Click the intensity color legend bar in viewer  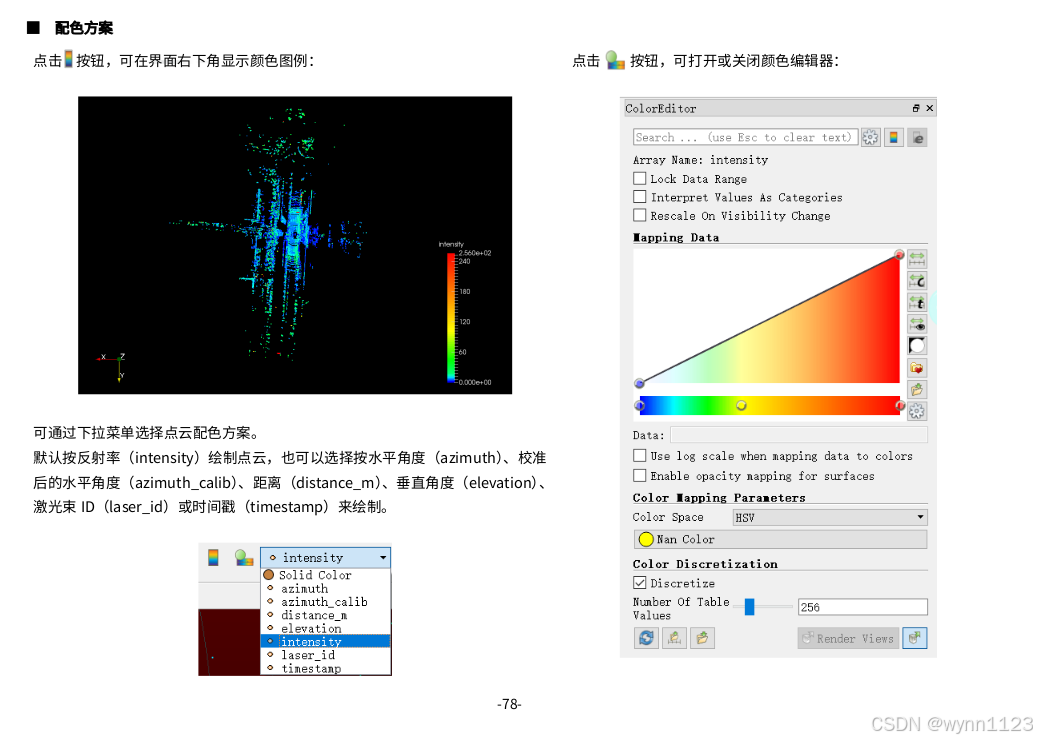(452, 318)
